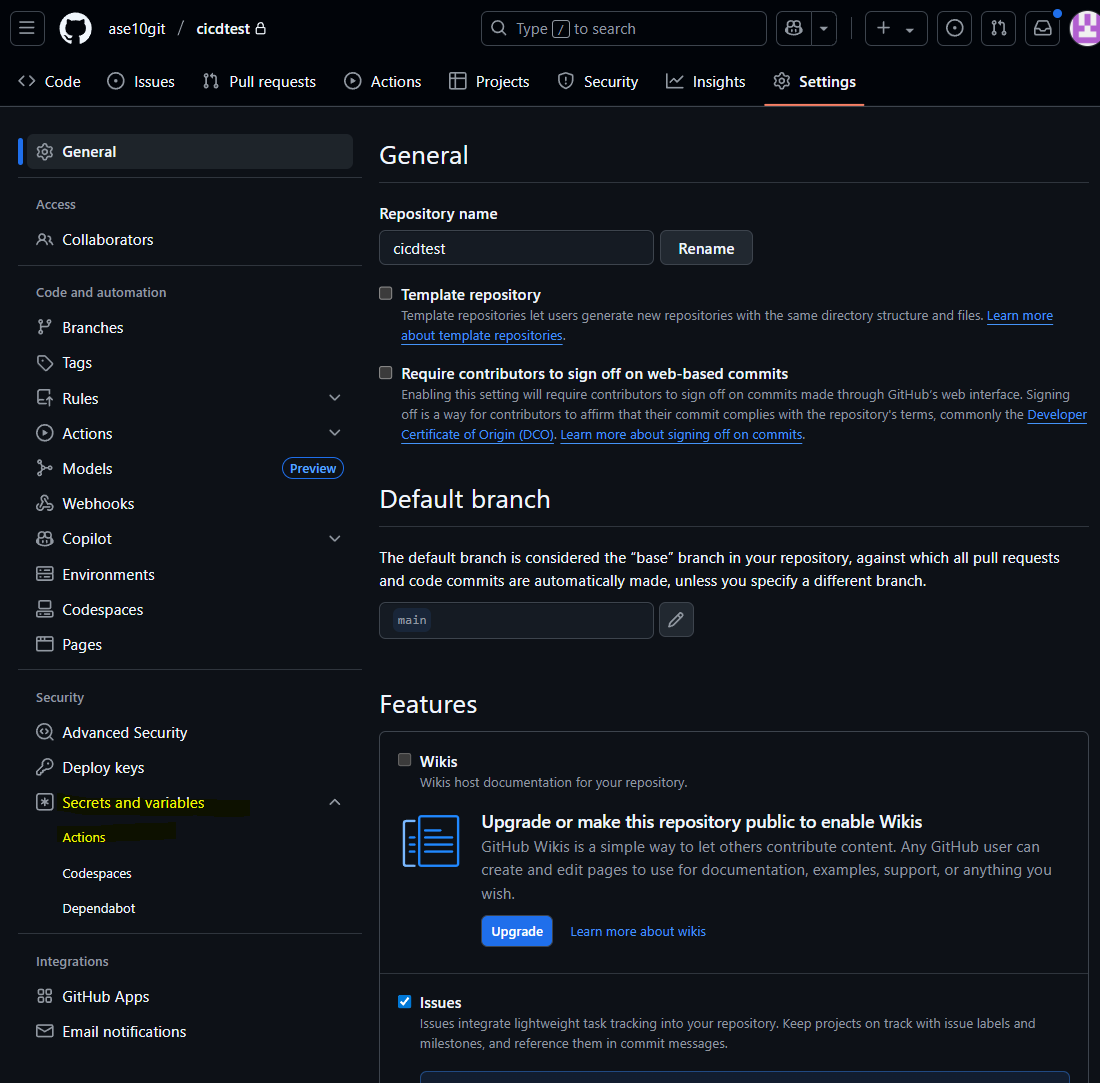The width and height of the screenshot is (1100, 1083).
Task: Open the hamburger navigation menu
Action: 27,28
